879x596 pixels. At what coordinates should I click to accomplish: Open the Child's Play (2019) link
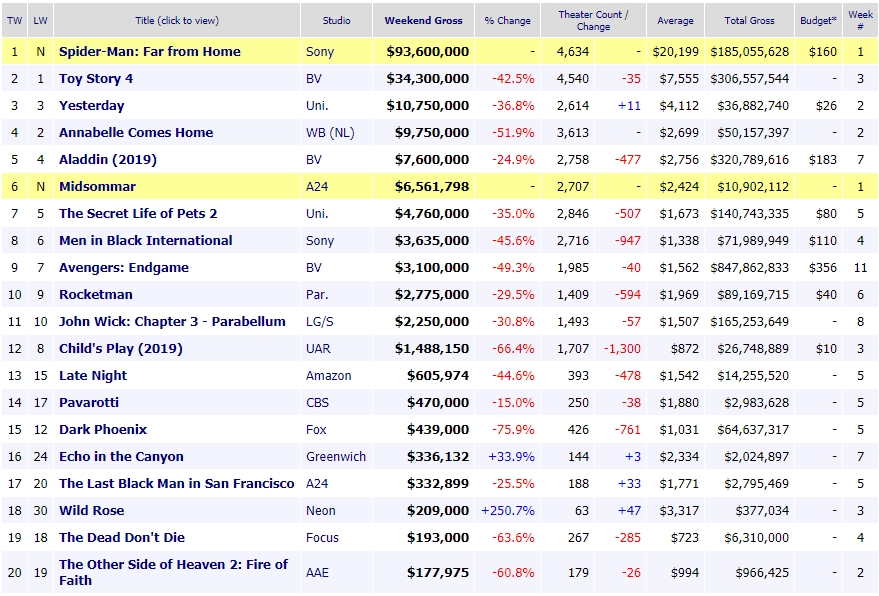click(121, 348)
